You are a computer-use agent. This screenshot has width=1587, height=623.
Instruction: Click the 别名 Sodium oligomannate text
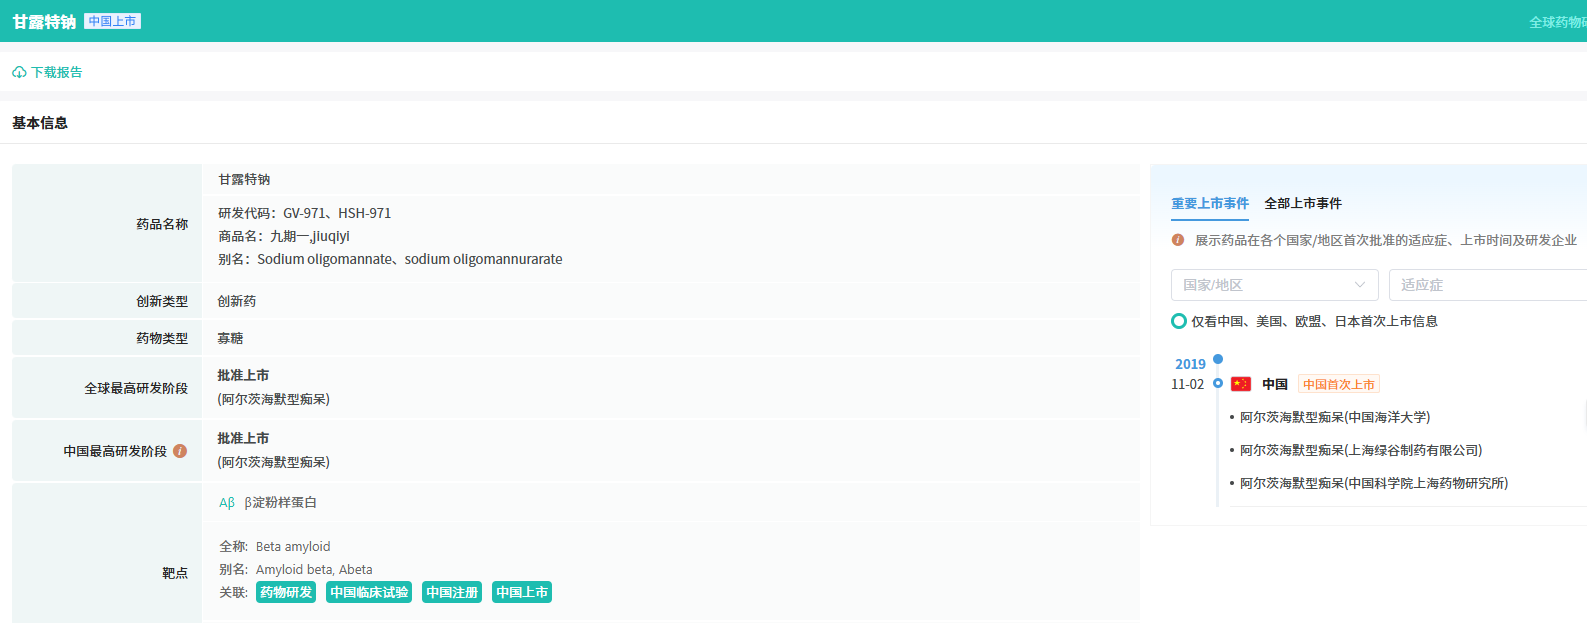point(390,259)
